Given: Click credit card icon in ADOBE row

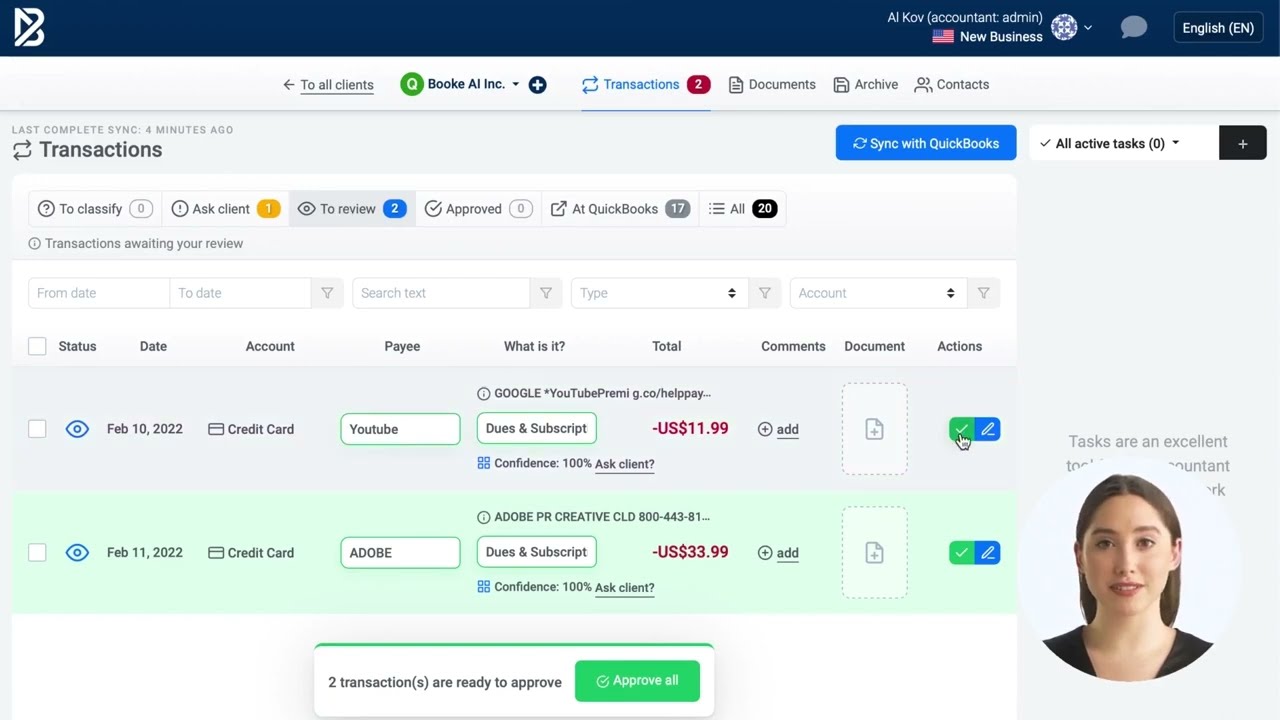Looking at the screenshot, I should coord(216,553).
